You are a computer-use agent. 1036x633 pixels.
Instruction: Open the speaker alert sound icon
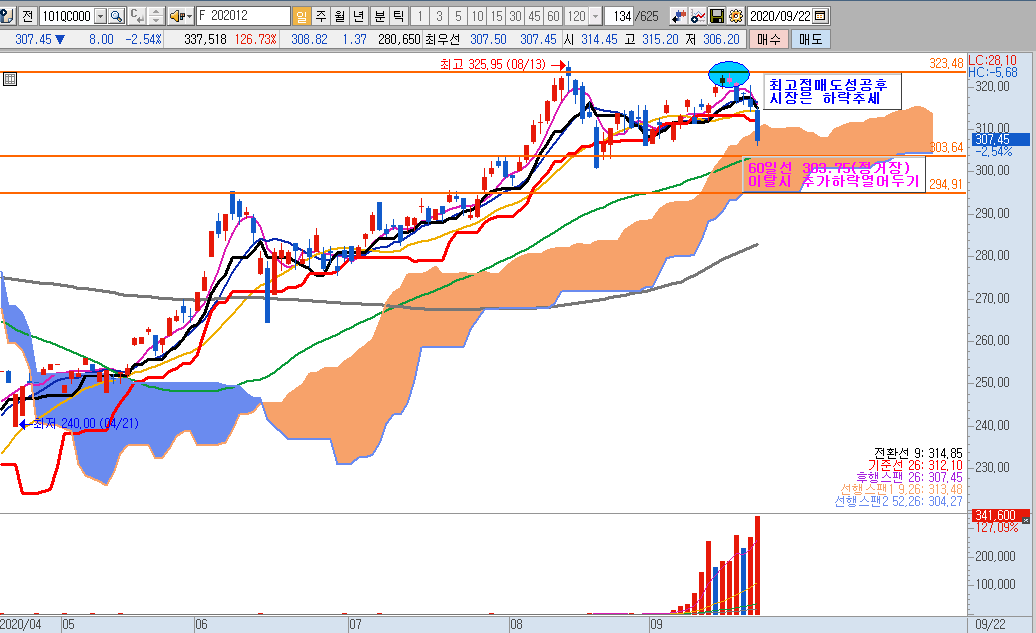click(x=176, y=16)
